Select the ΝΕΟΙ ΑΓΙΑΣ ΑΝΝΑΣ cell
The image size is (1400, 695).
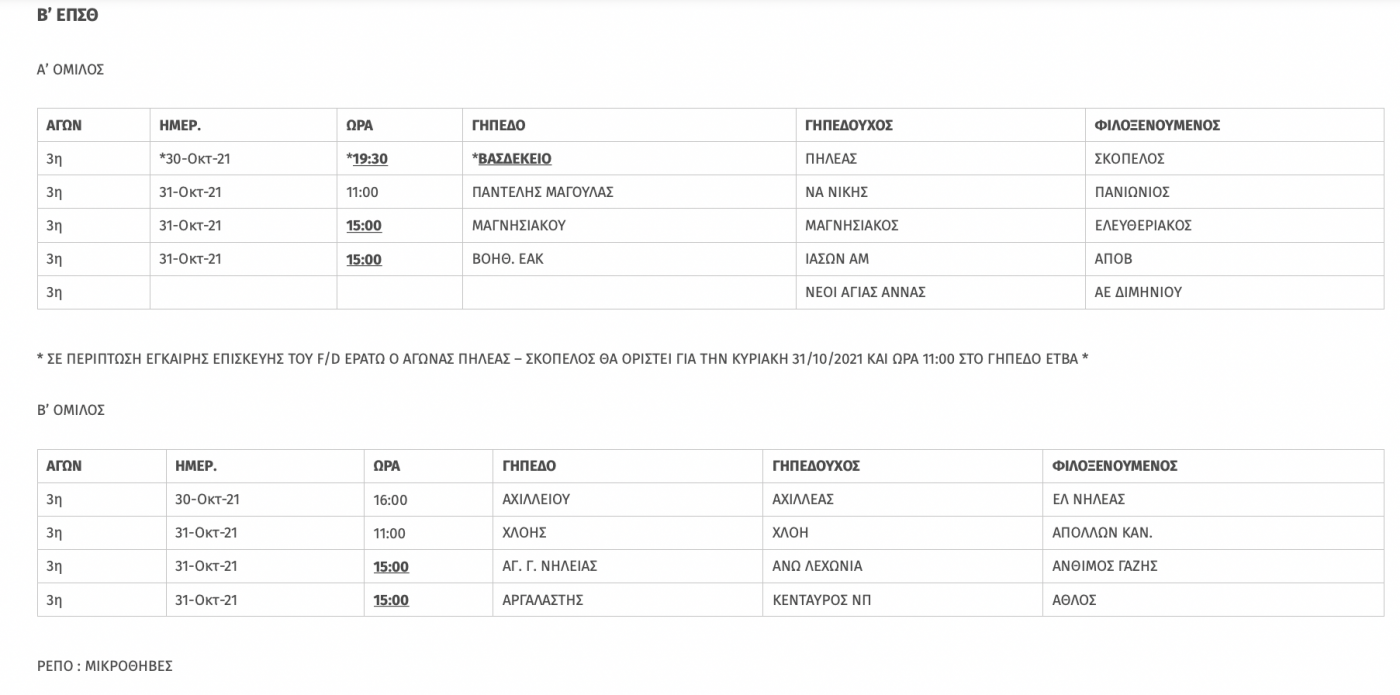pyautogui.click(x=940, y=292)
